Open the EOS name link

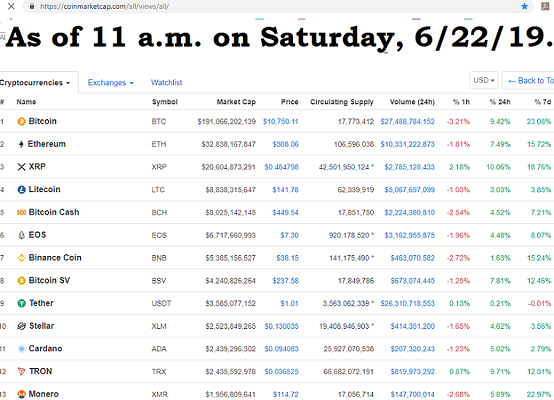(x=37, y=235)
